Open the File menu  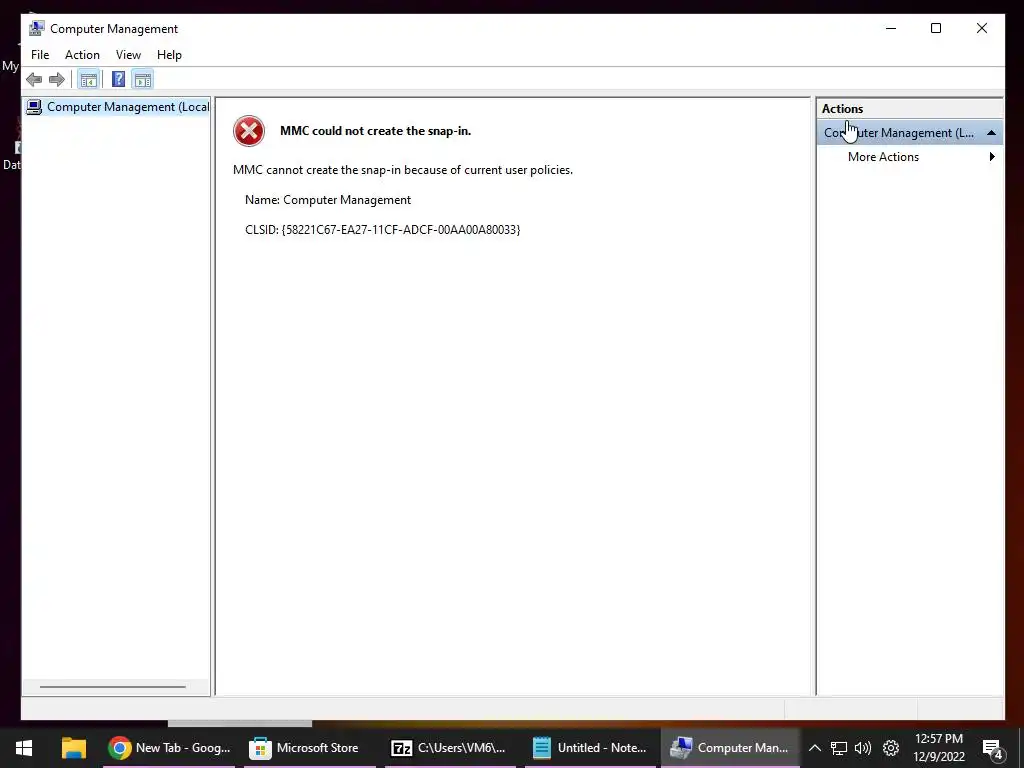click(x=40, y=55)
